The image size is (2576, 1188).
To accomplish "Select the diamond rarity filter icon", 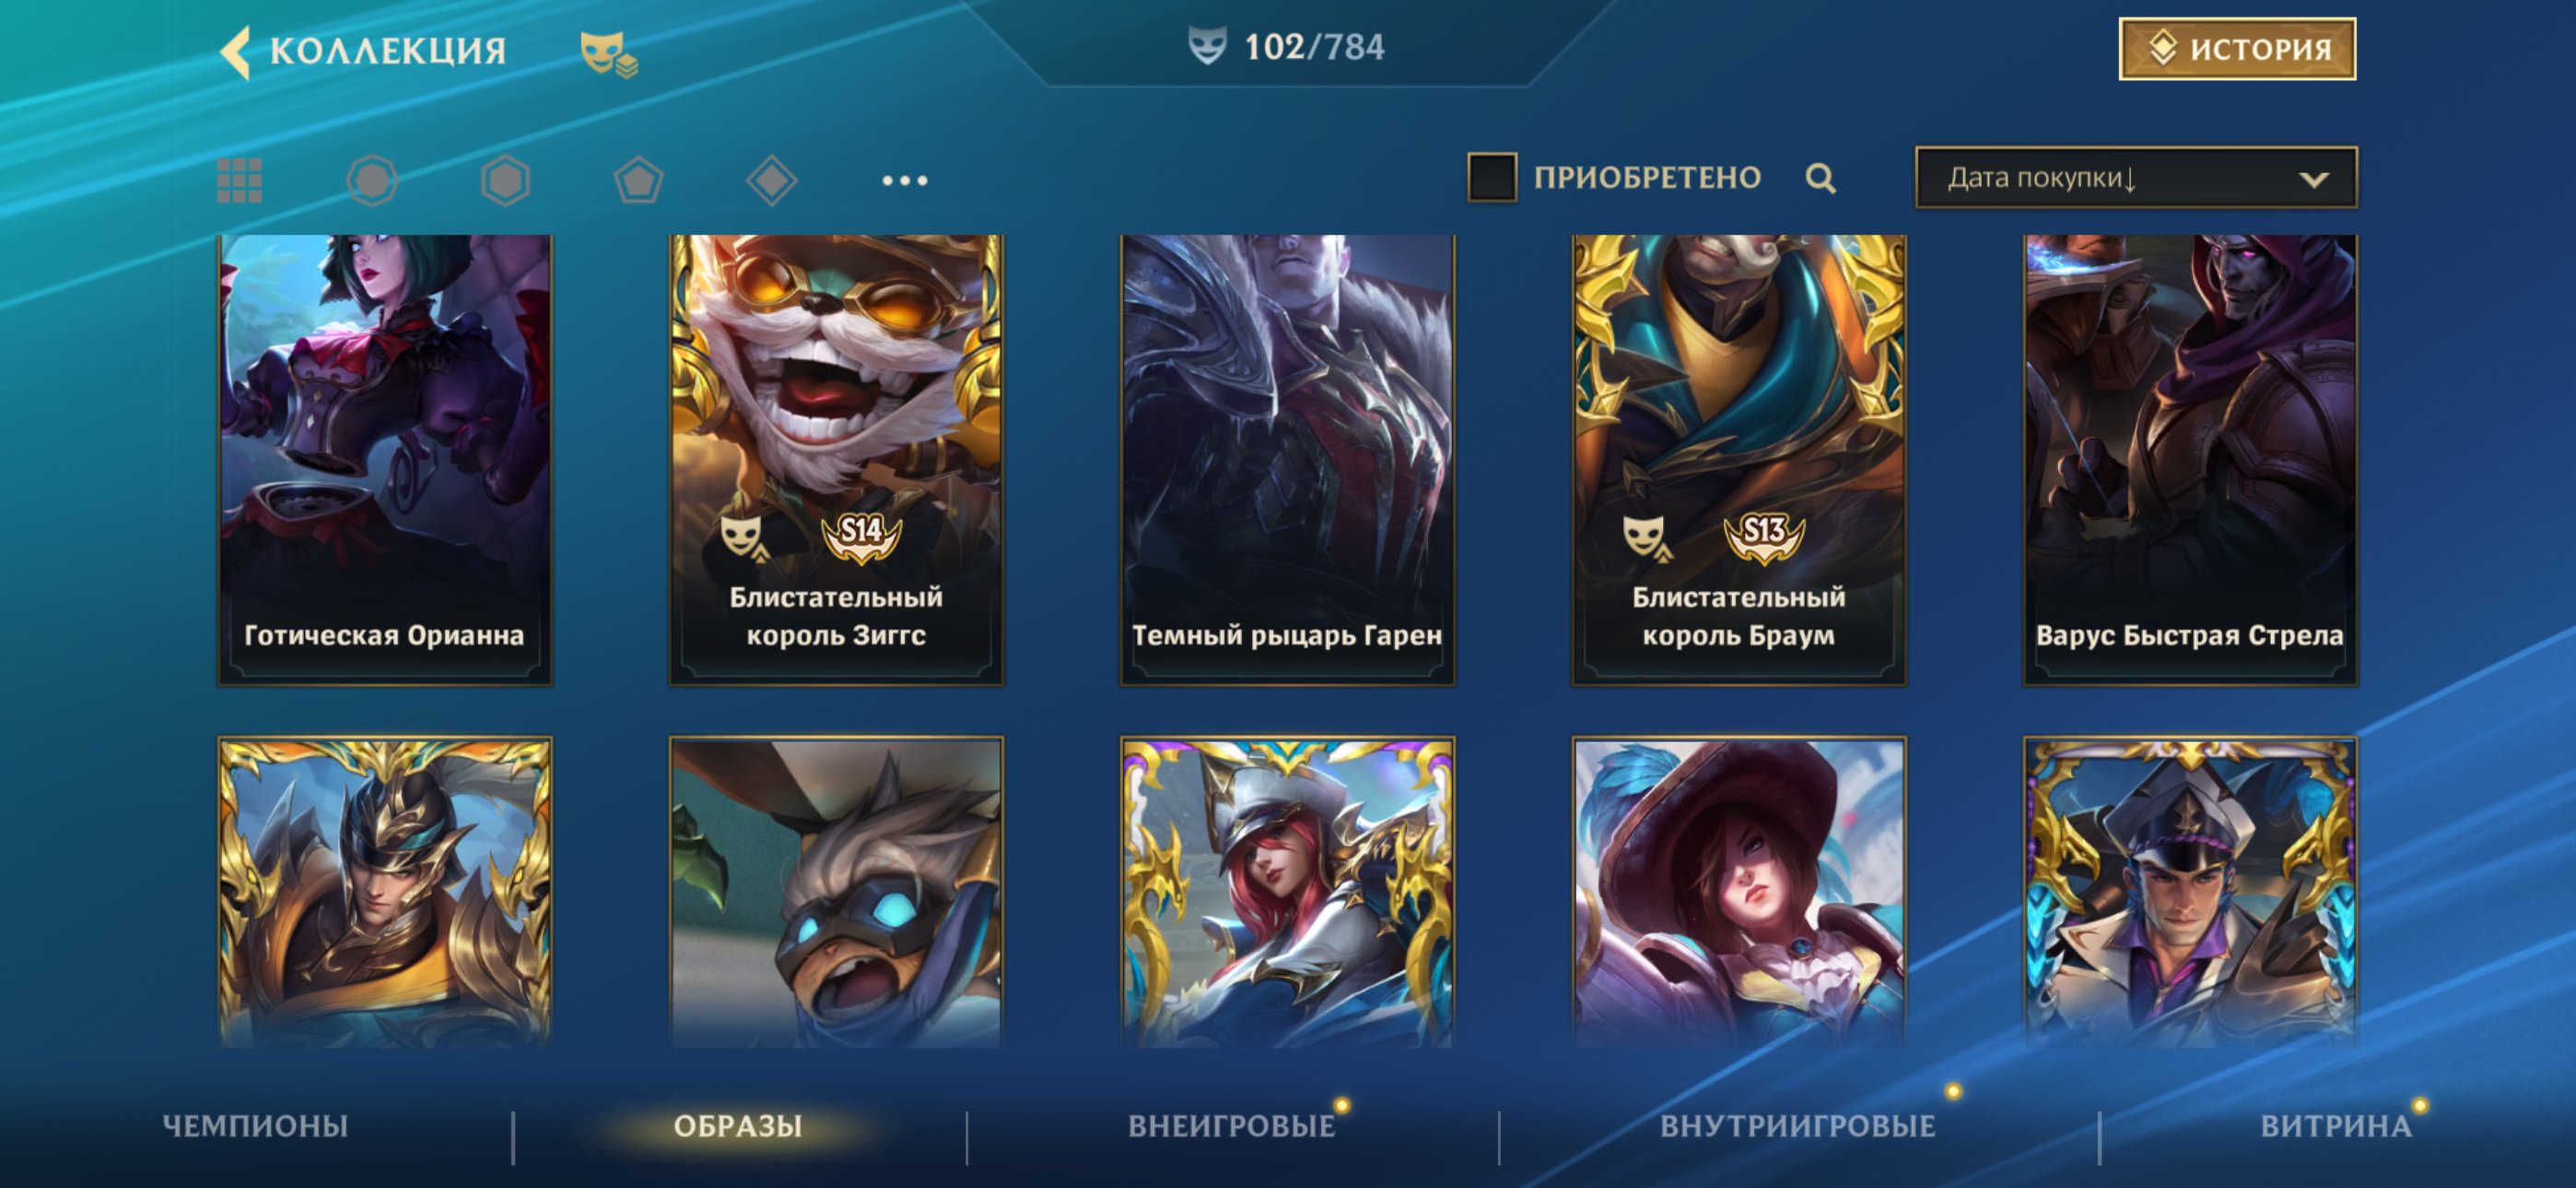I will click(771, 181).
